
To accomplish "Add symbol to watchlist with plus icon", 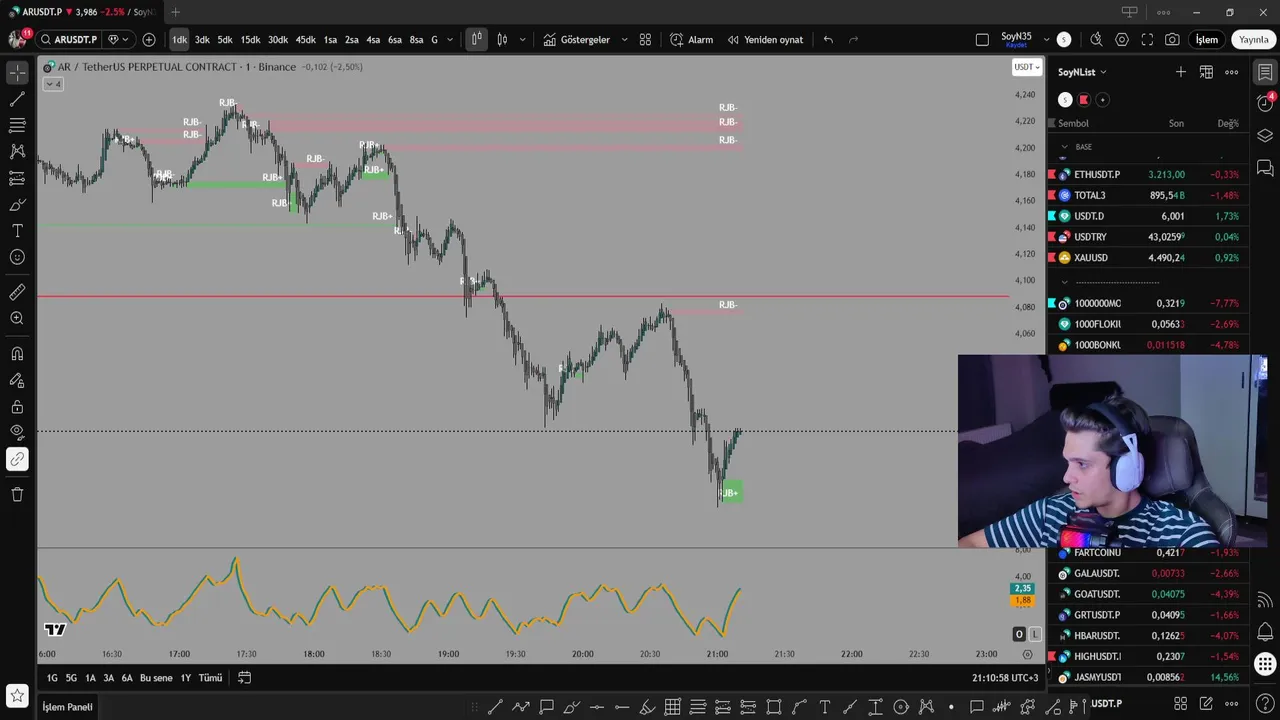I will [x=1181, y=72].
